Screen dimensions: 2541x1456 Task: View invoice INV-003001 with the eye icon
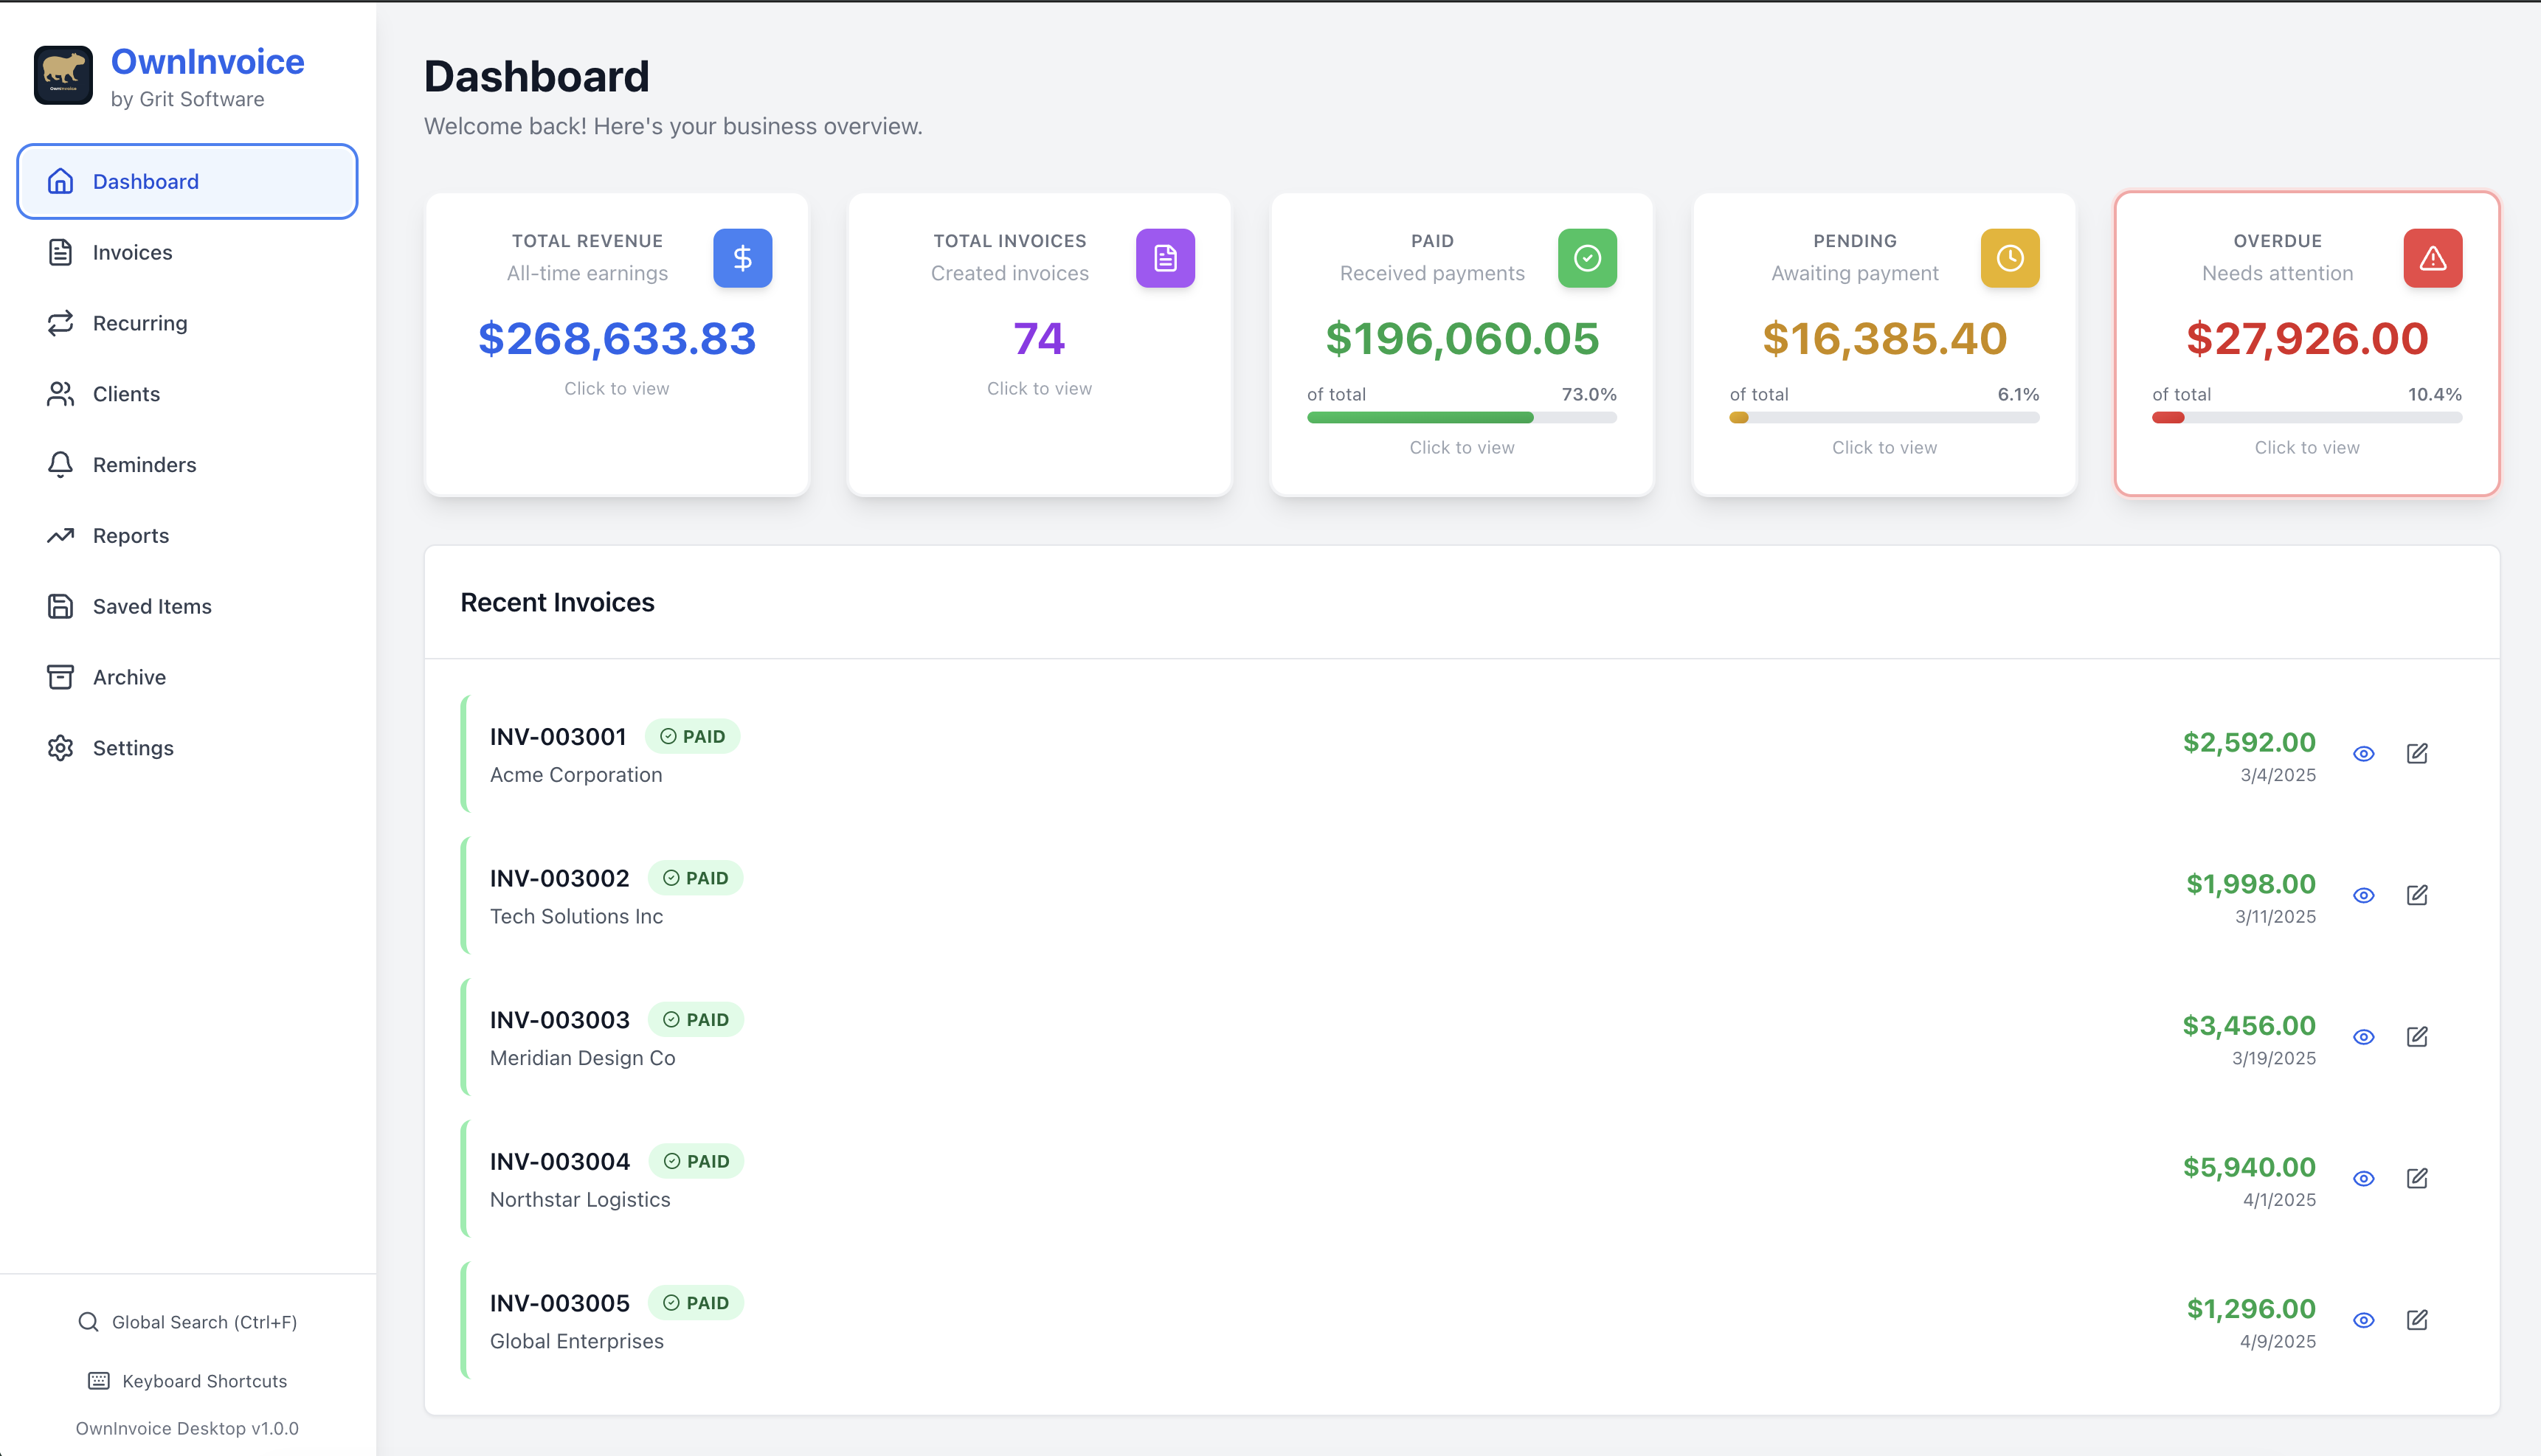2364,753
